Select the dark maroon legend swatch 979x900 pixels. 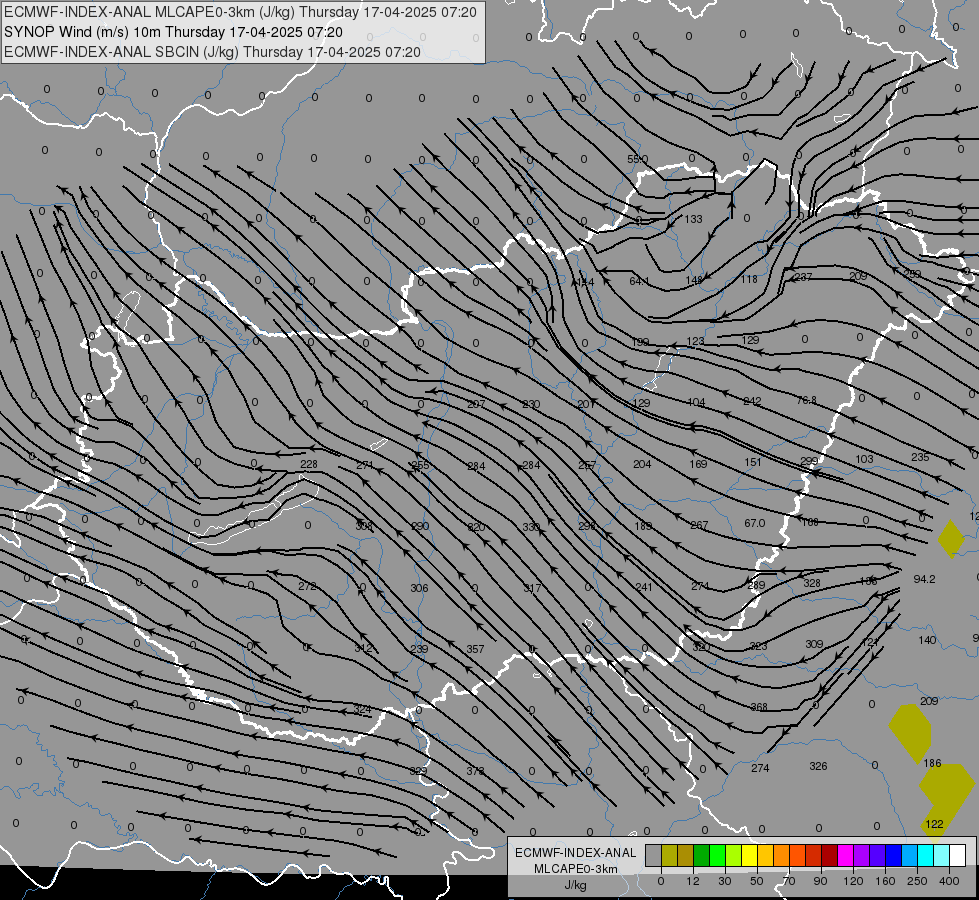tap(829, 855)
